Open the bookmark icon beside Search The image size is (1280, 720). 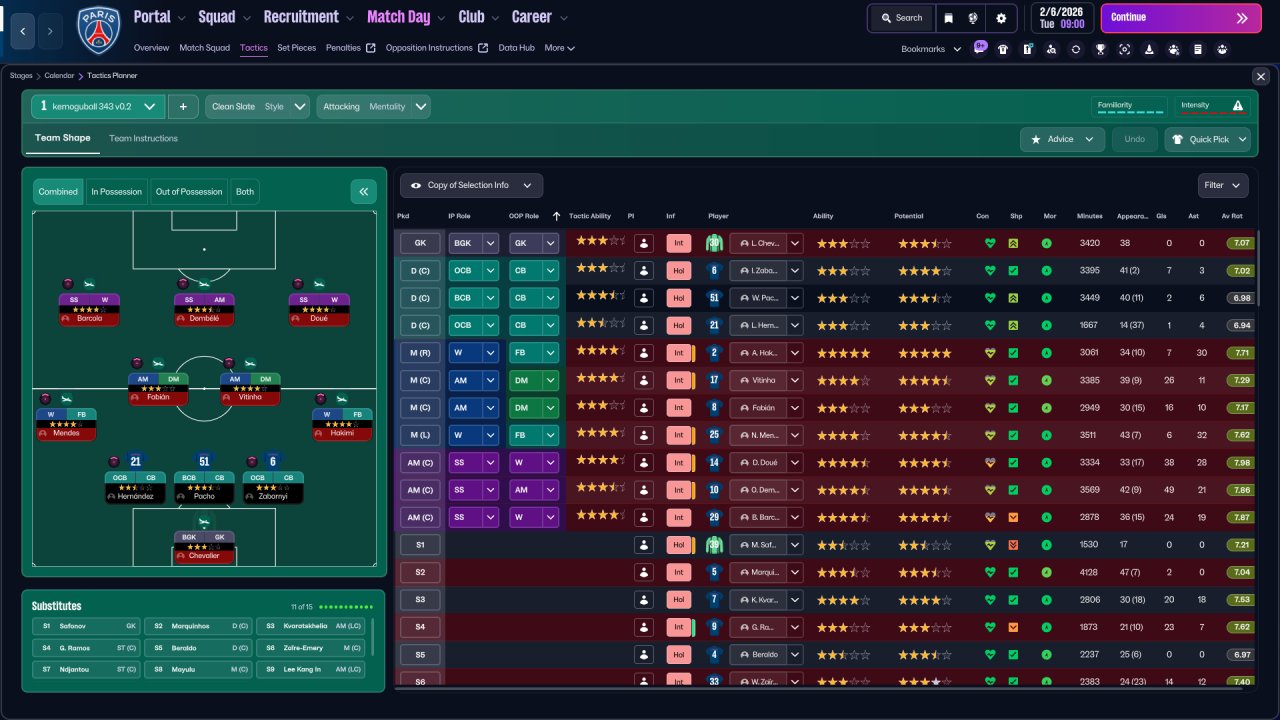pos(948,18)
